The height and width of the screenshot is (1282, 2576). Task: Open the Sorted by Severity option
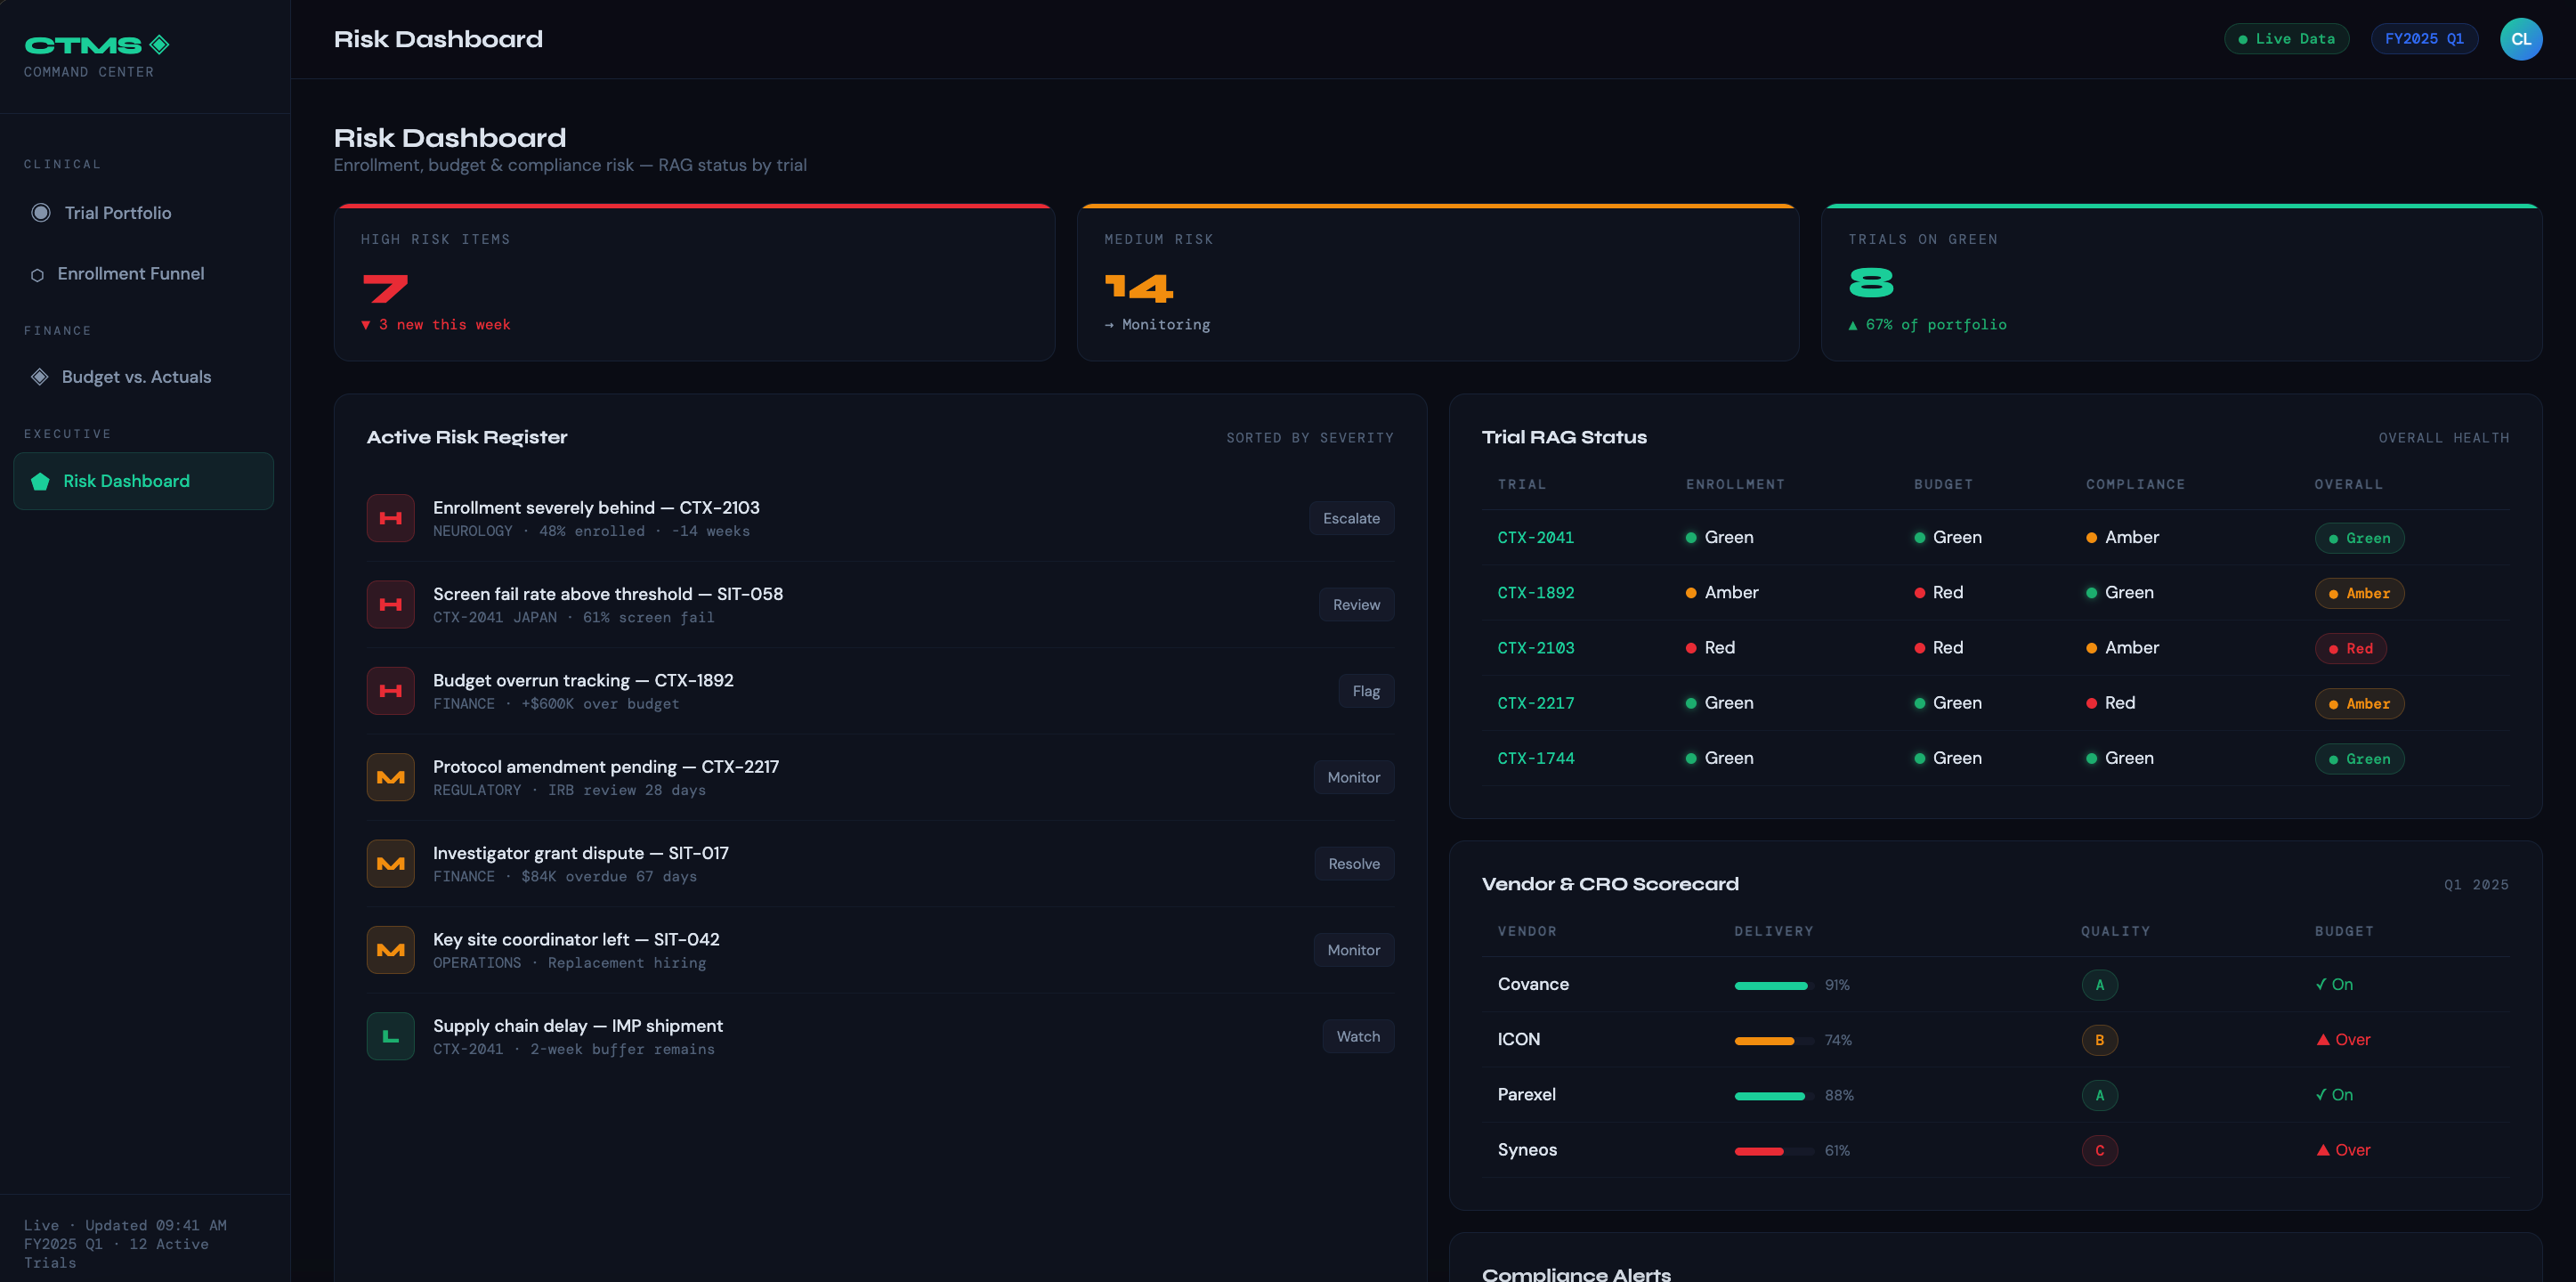point(1310,437)
